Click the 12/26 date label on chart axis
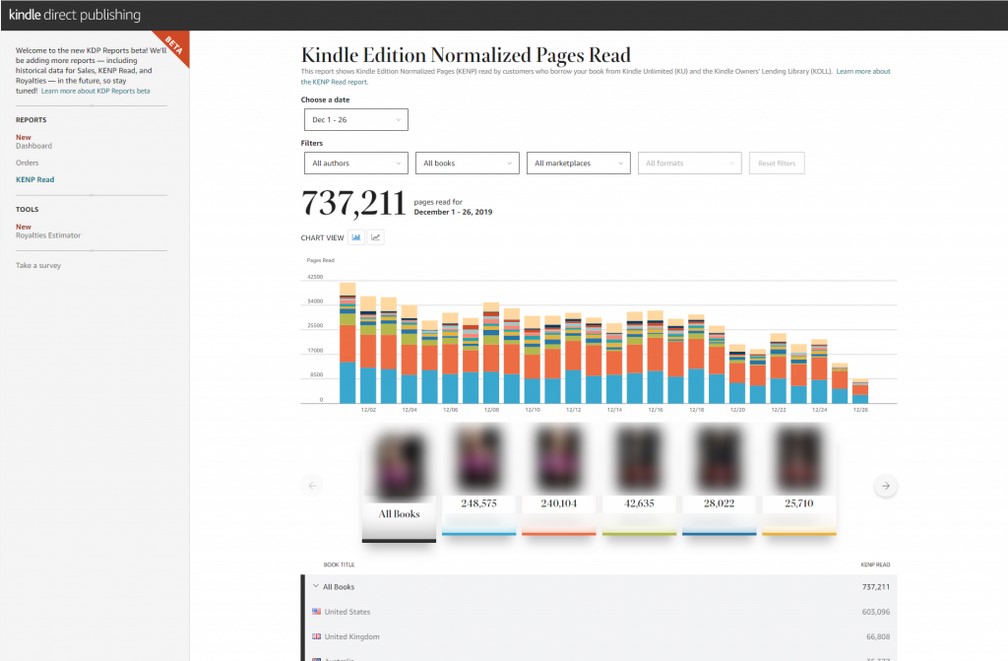The height and width of the screenshot is (661, 1008). point(860,410)
